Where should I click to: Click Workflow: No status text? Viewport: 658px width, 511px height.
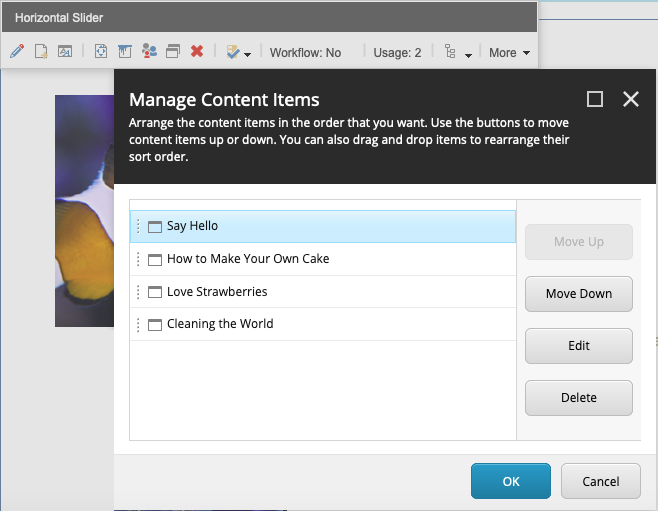305,52
